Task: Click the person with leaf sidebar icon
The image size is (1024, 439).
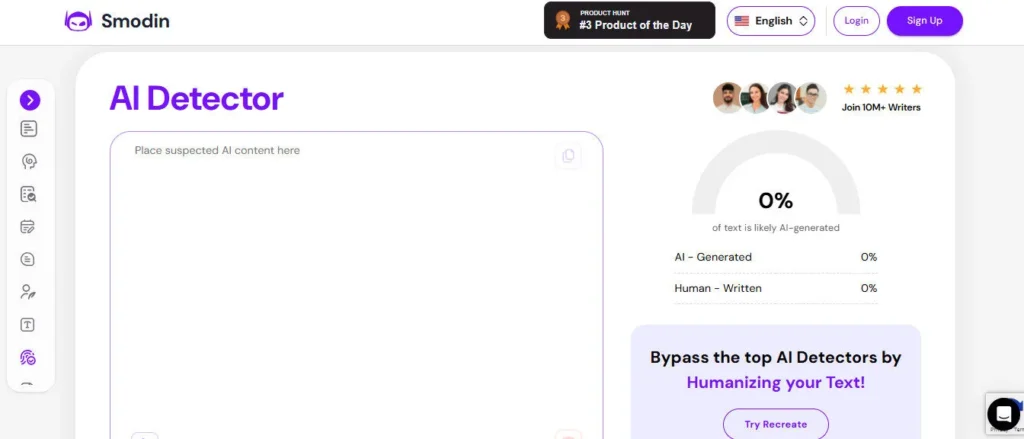Action: click(29, 292)
